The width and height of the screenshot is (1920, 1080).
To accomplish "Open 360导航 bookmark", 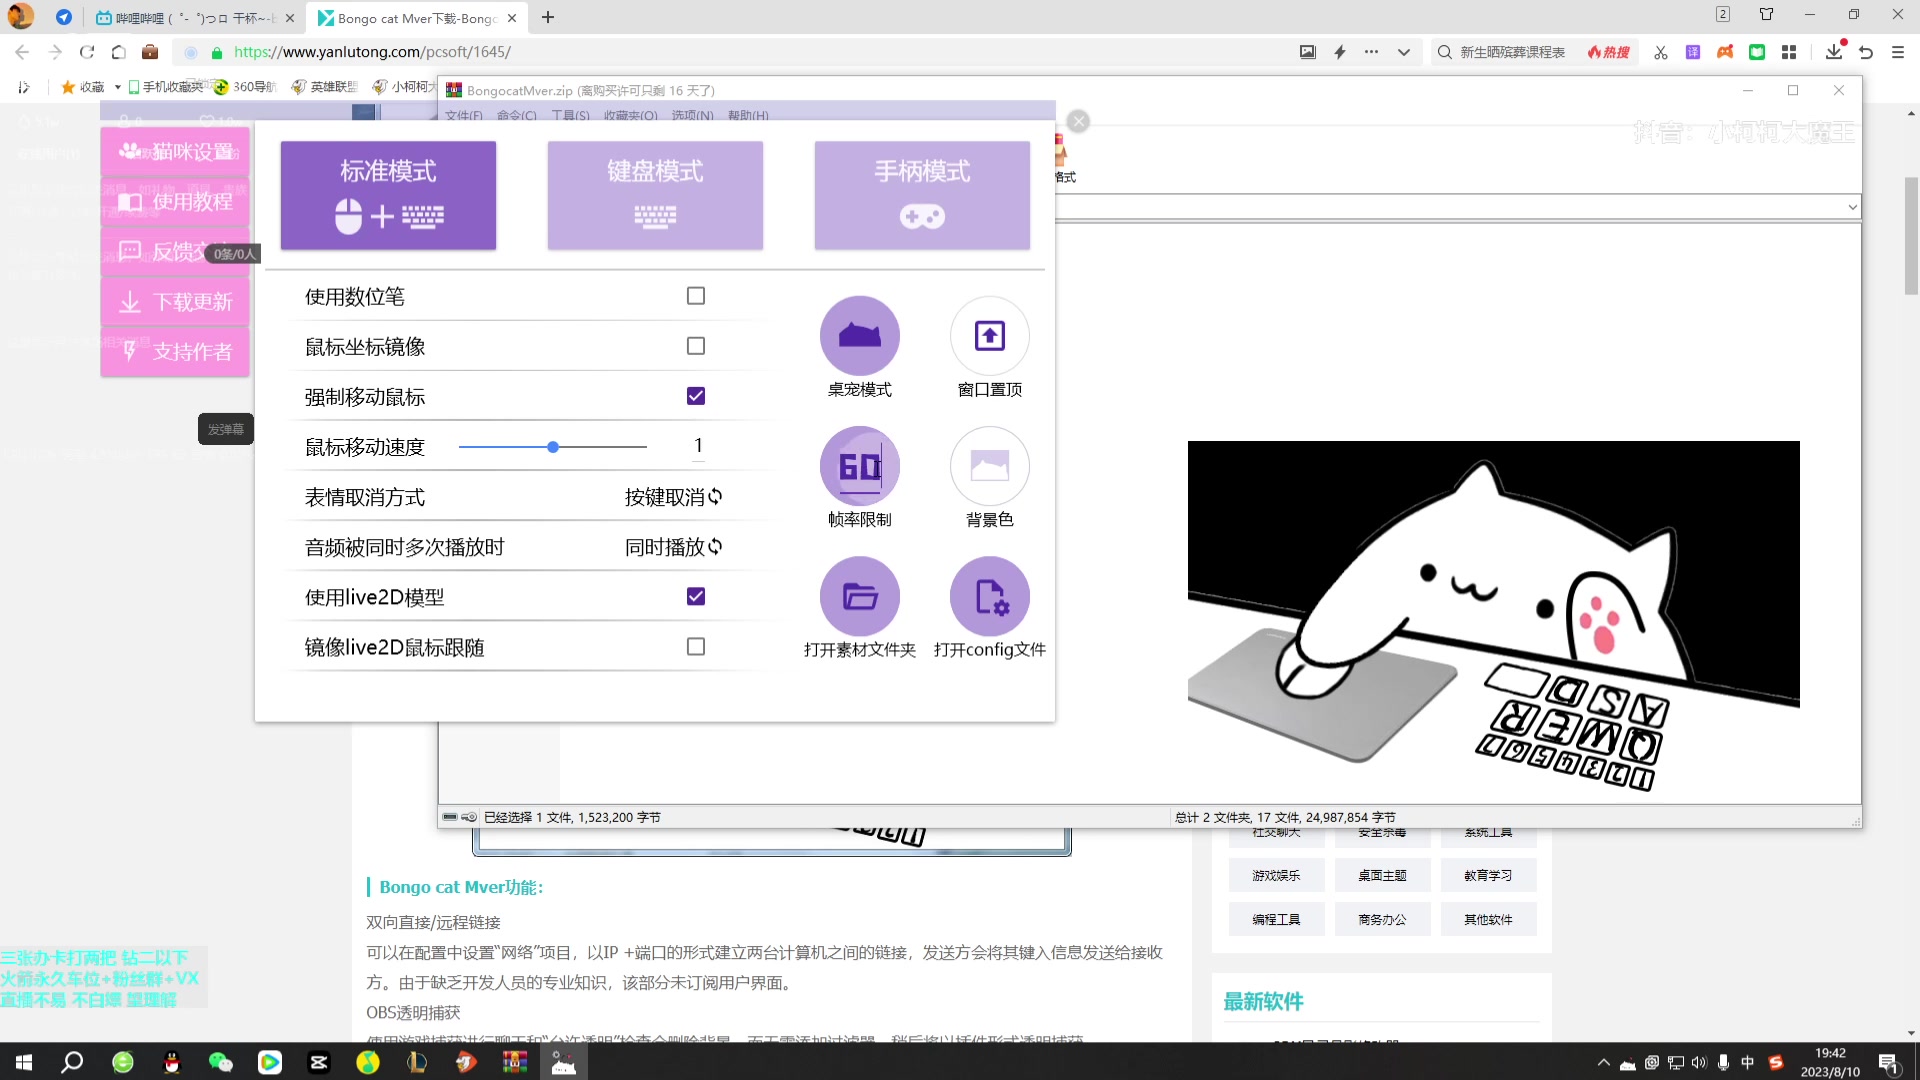I will pos(245,87).
